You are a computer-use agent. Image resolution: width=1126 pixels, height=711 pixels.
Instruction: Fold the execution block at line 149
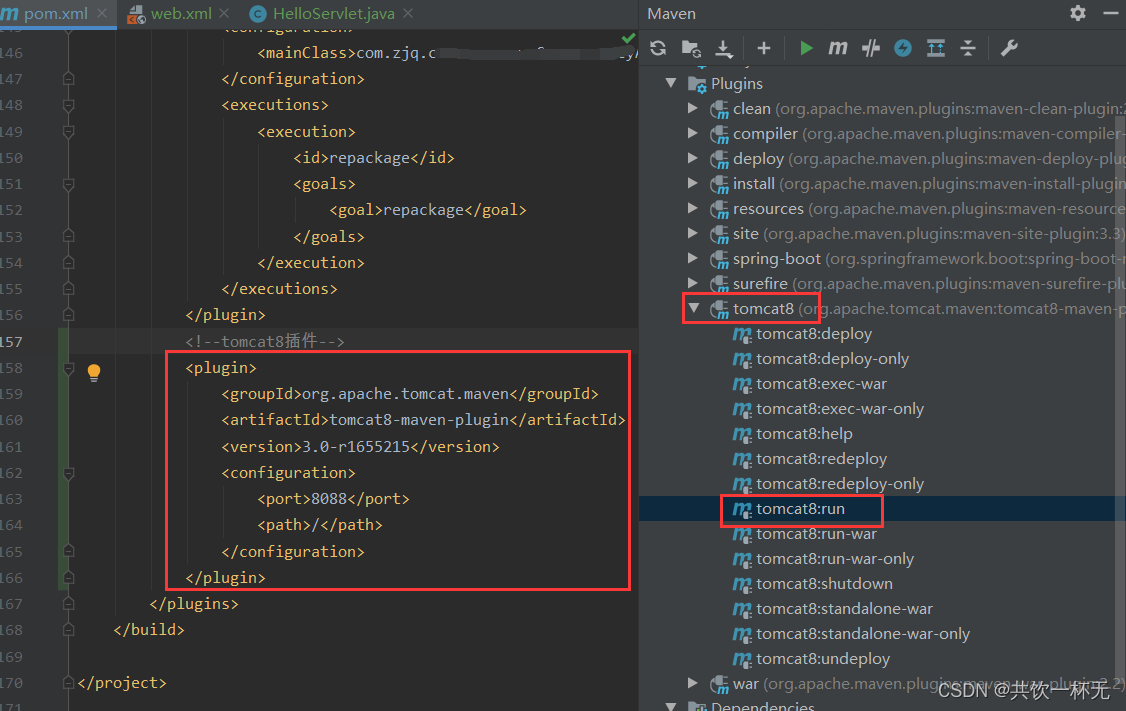pyautogui.click(x=69, y=132)
